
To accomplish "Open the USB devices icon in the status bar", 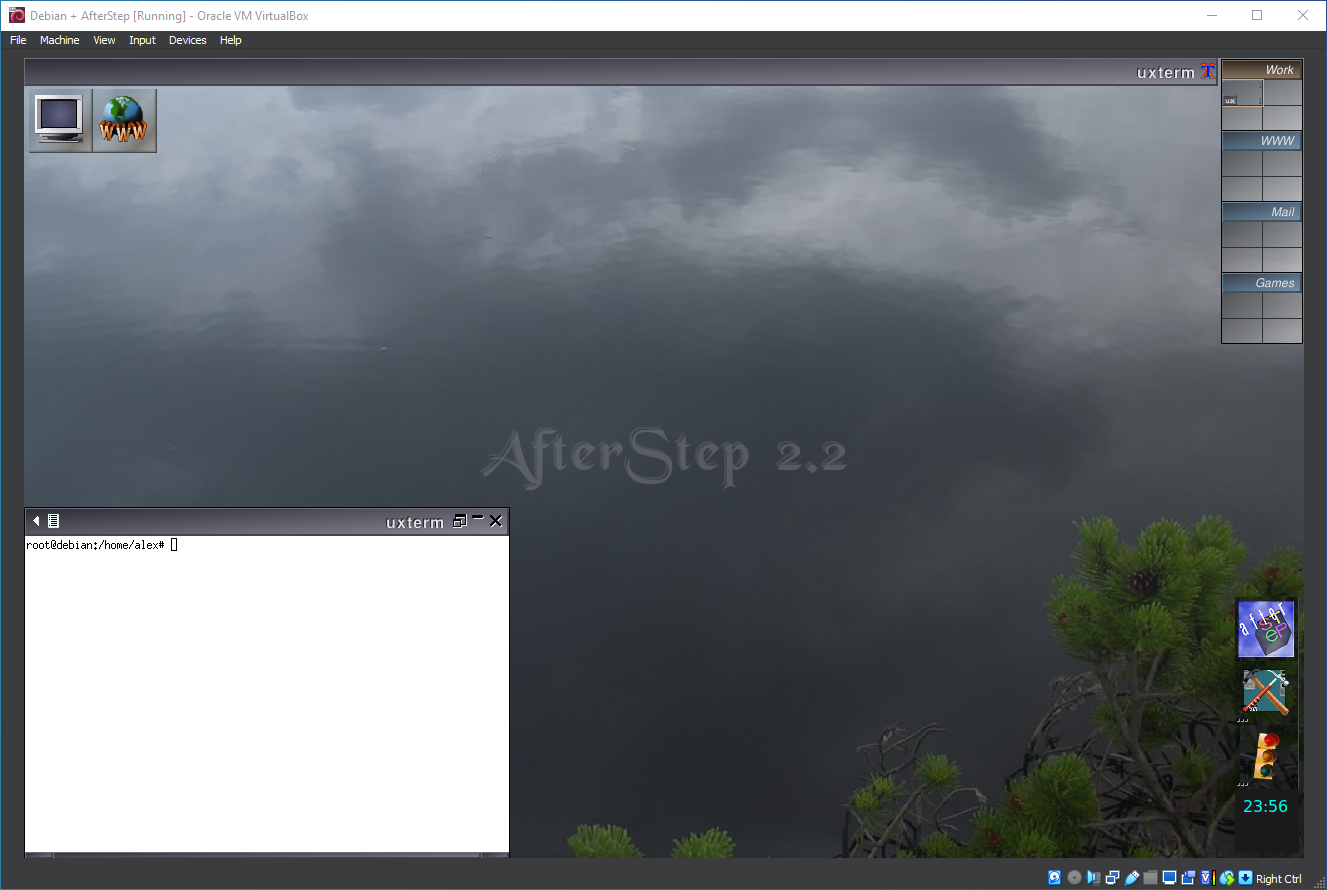I will [1131, 877].
